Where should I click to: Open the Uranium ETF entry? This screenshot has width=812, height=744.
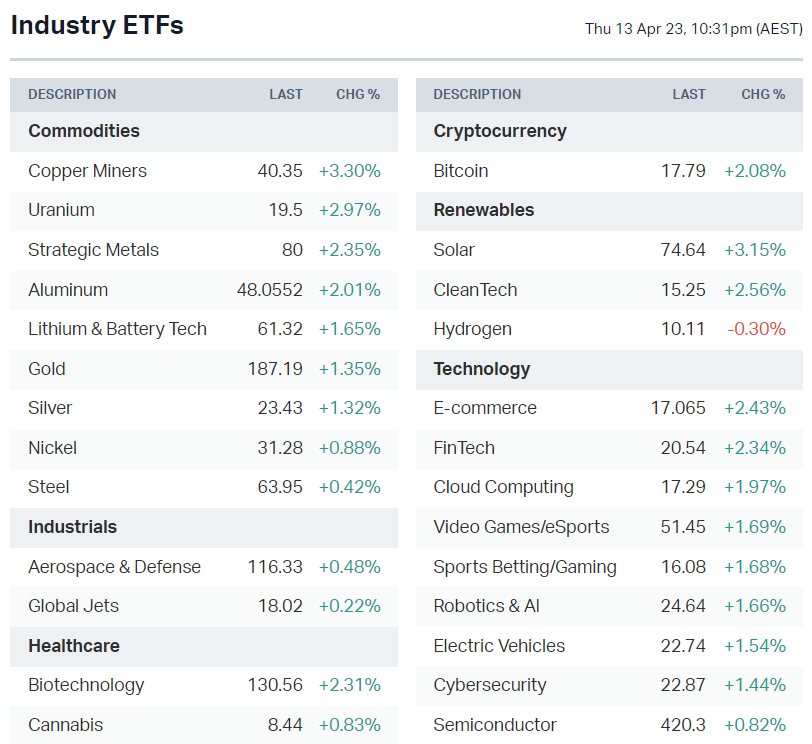pos(62,210)
